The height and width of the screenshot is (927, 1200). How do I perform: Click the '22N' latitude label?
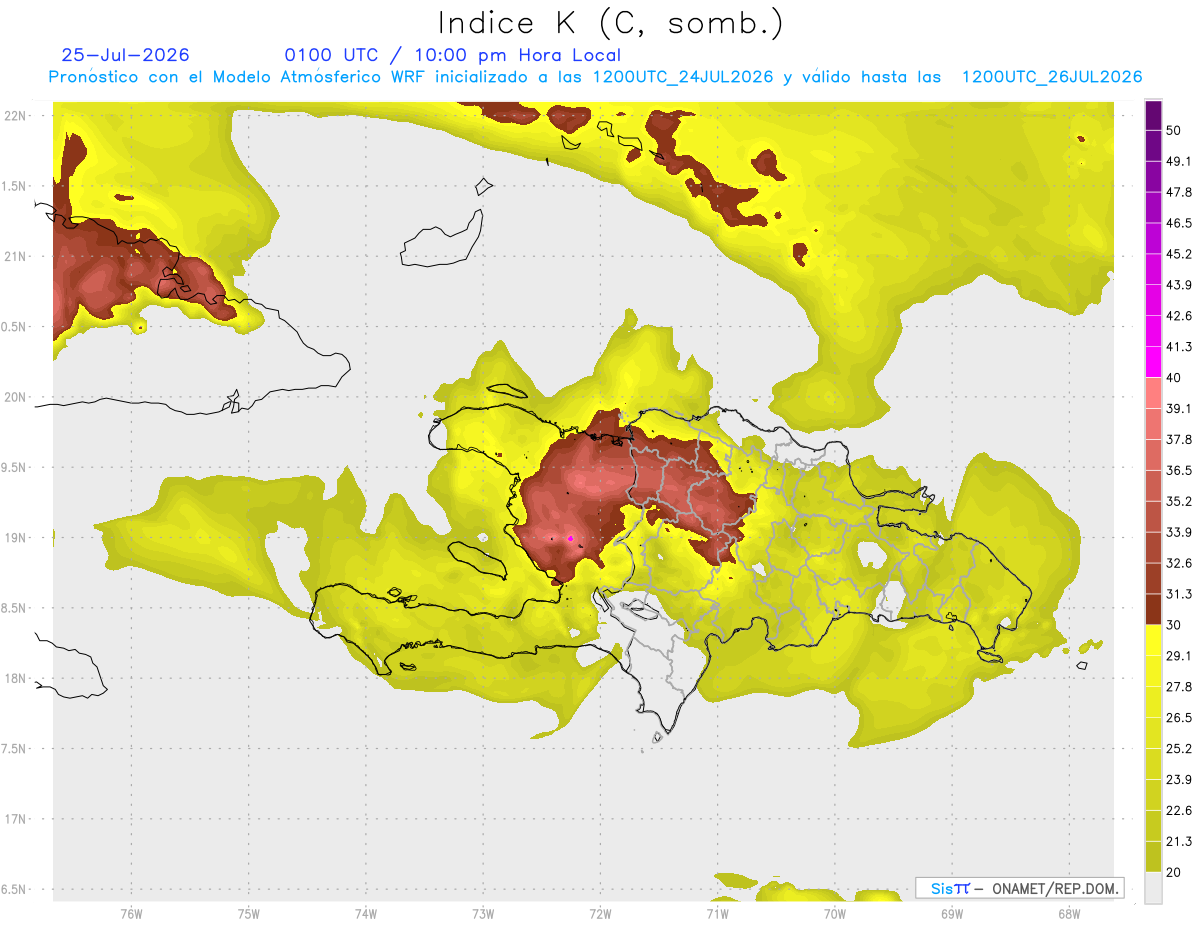[14, 115]
